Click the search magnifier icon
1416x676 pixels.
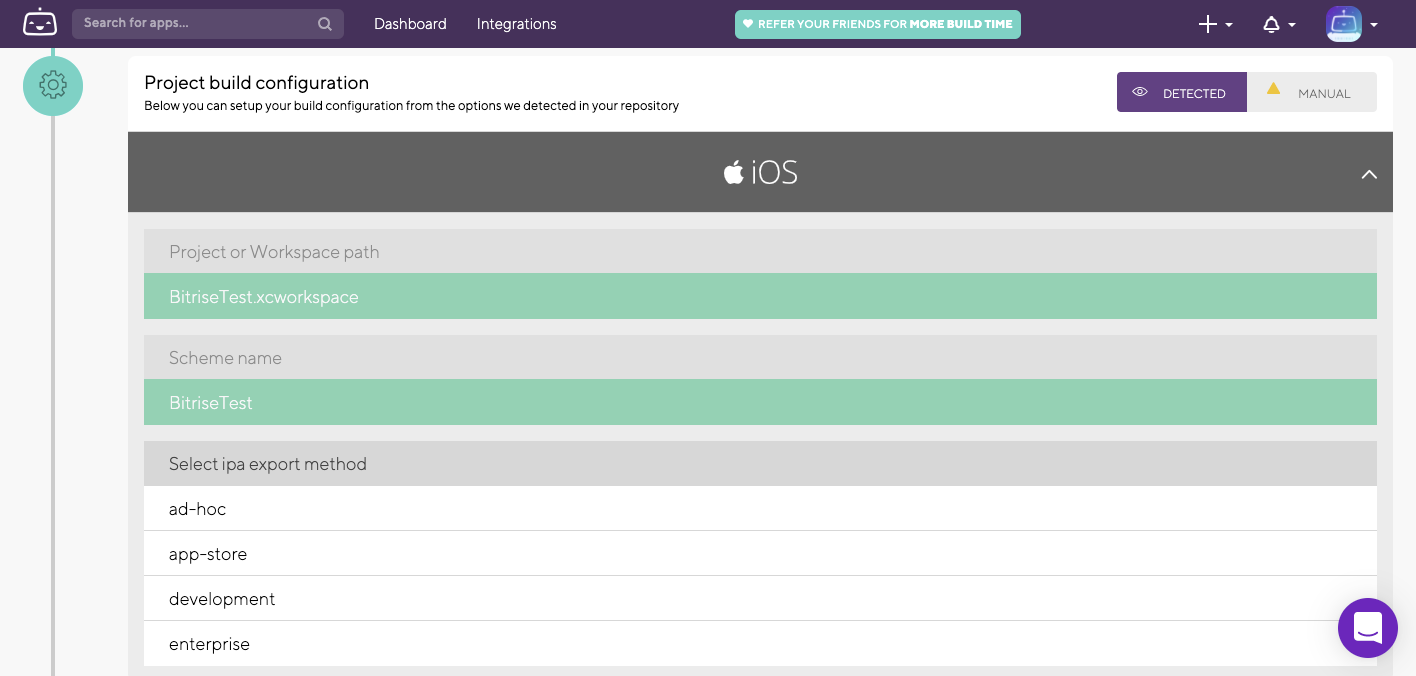point(325,24)
